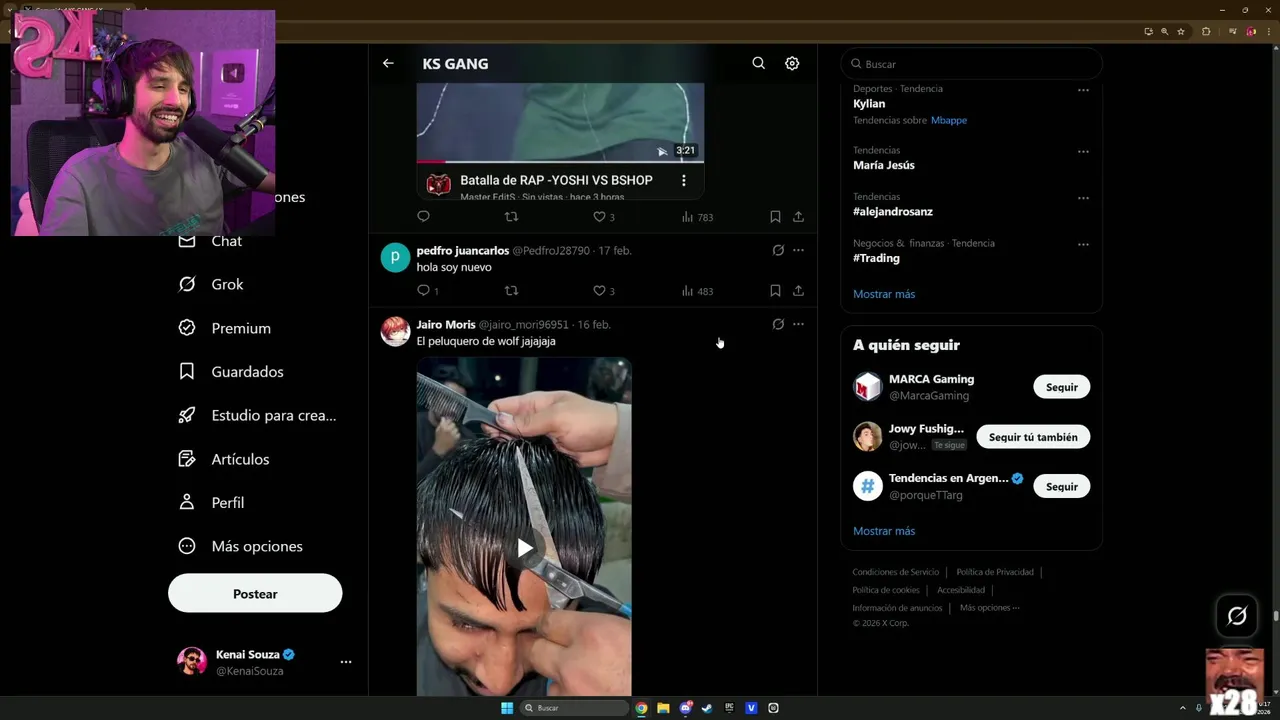The width and height of the screenshot is (1280, 720).
Task: Open options for #alejandrosanz trend
Action: tap(1083, 198)
